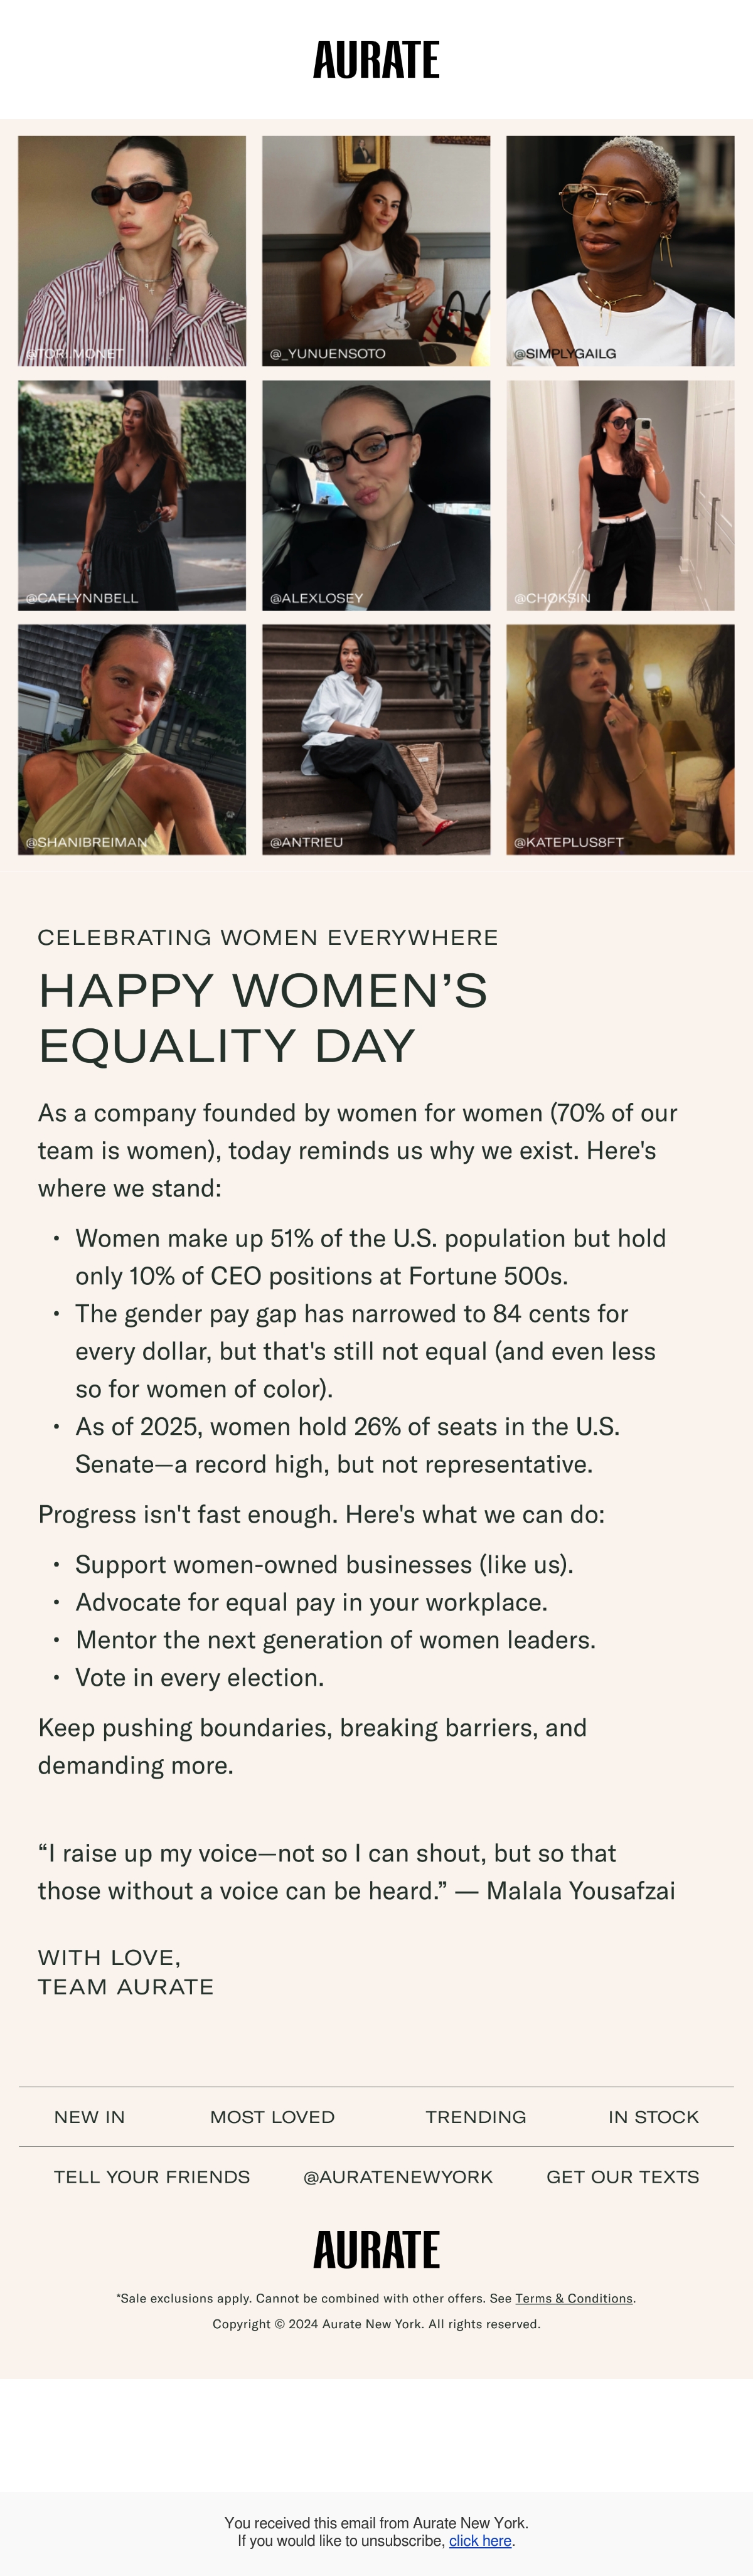Open the @_YUNUENSOTO photo
The height and width of the screenshot is (2576, 753).
[x=376, y=251]
